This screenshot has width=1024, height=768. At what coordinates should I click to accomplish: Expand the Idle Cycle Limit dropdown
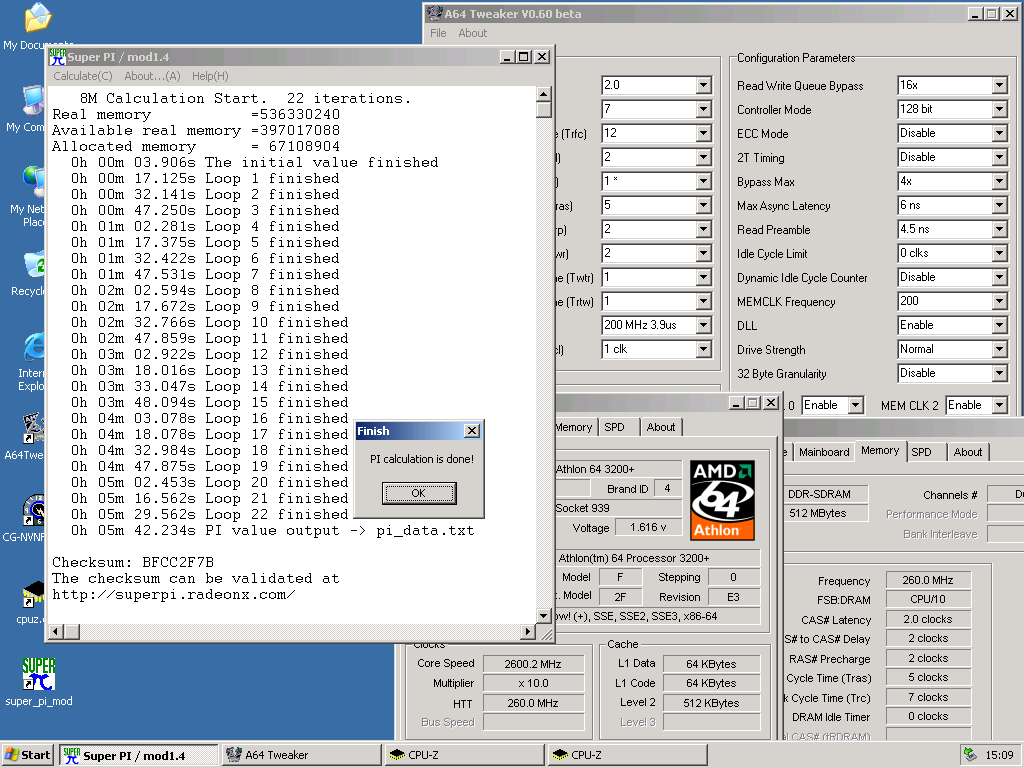(x=999, y=253)
